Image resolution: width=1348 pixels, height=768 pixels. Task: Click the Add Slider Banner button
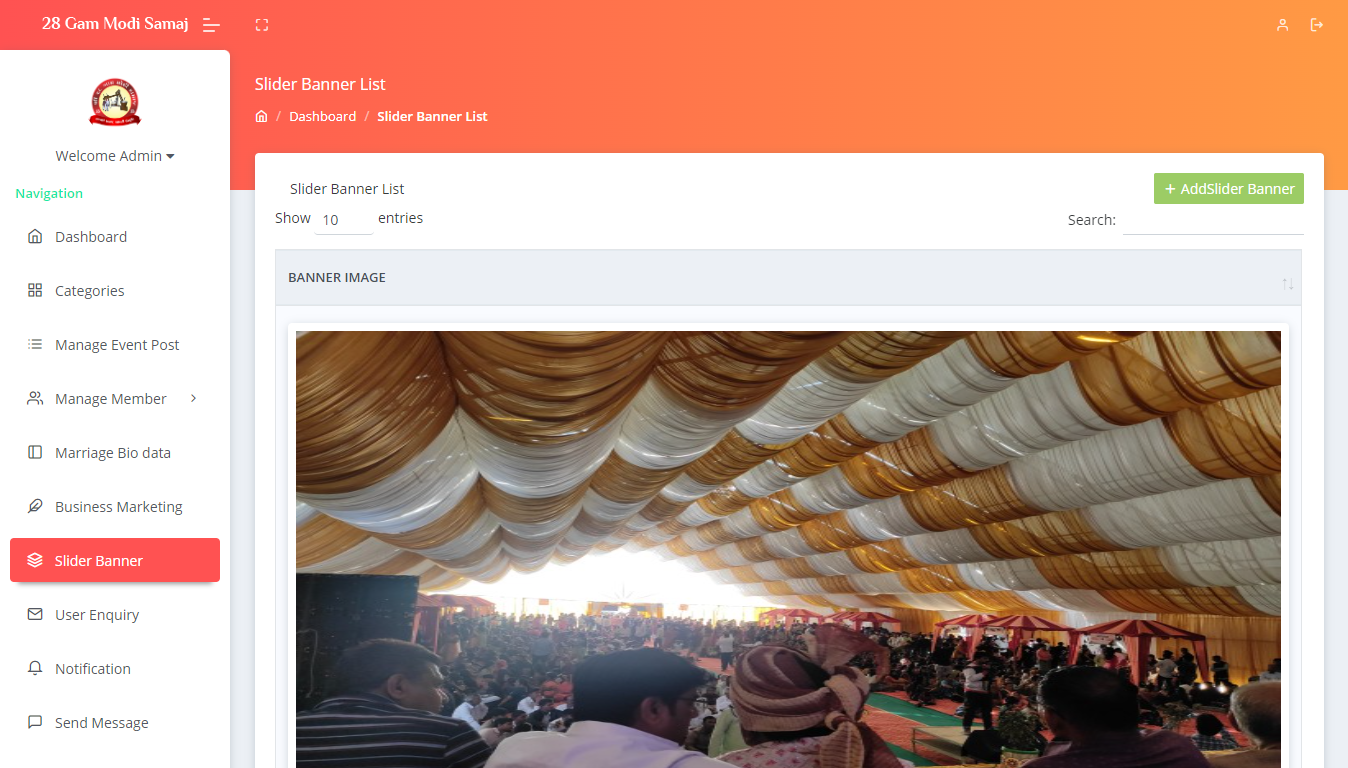point(1229,189)
